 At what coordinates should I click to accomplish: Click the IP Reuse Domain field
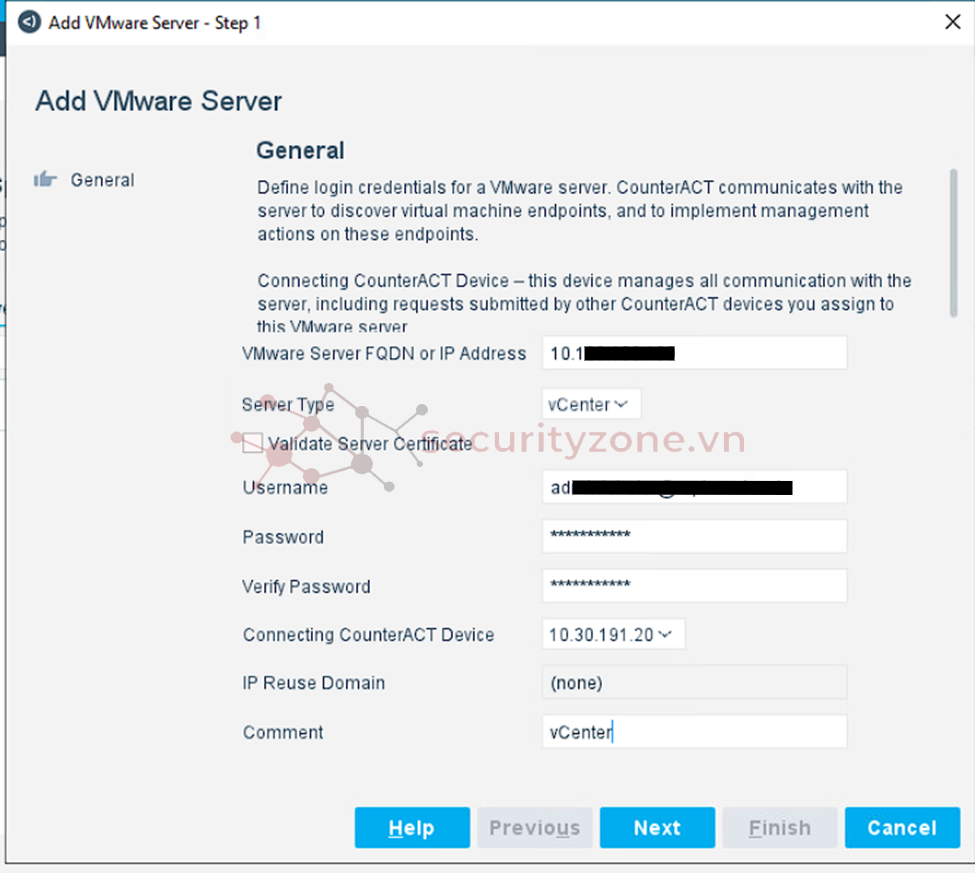click(x=694, y=683)
